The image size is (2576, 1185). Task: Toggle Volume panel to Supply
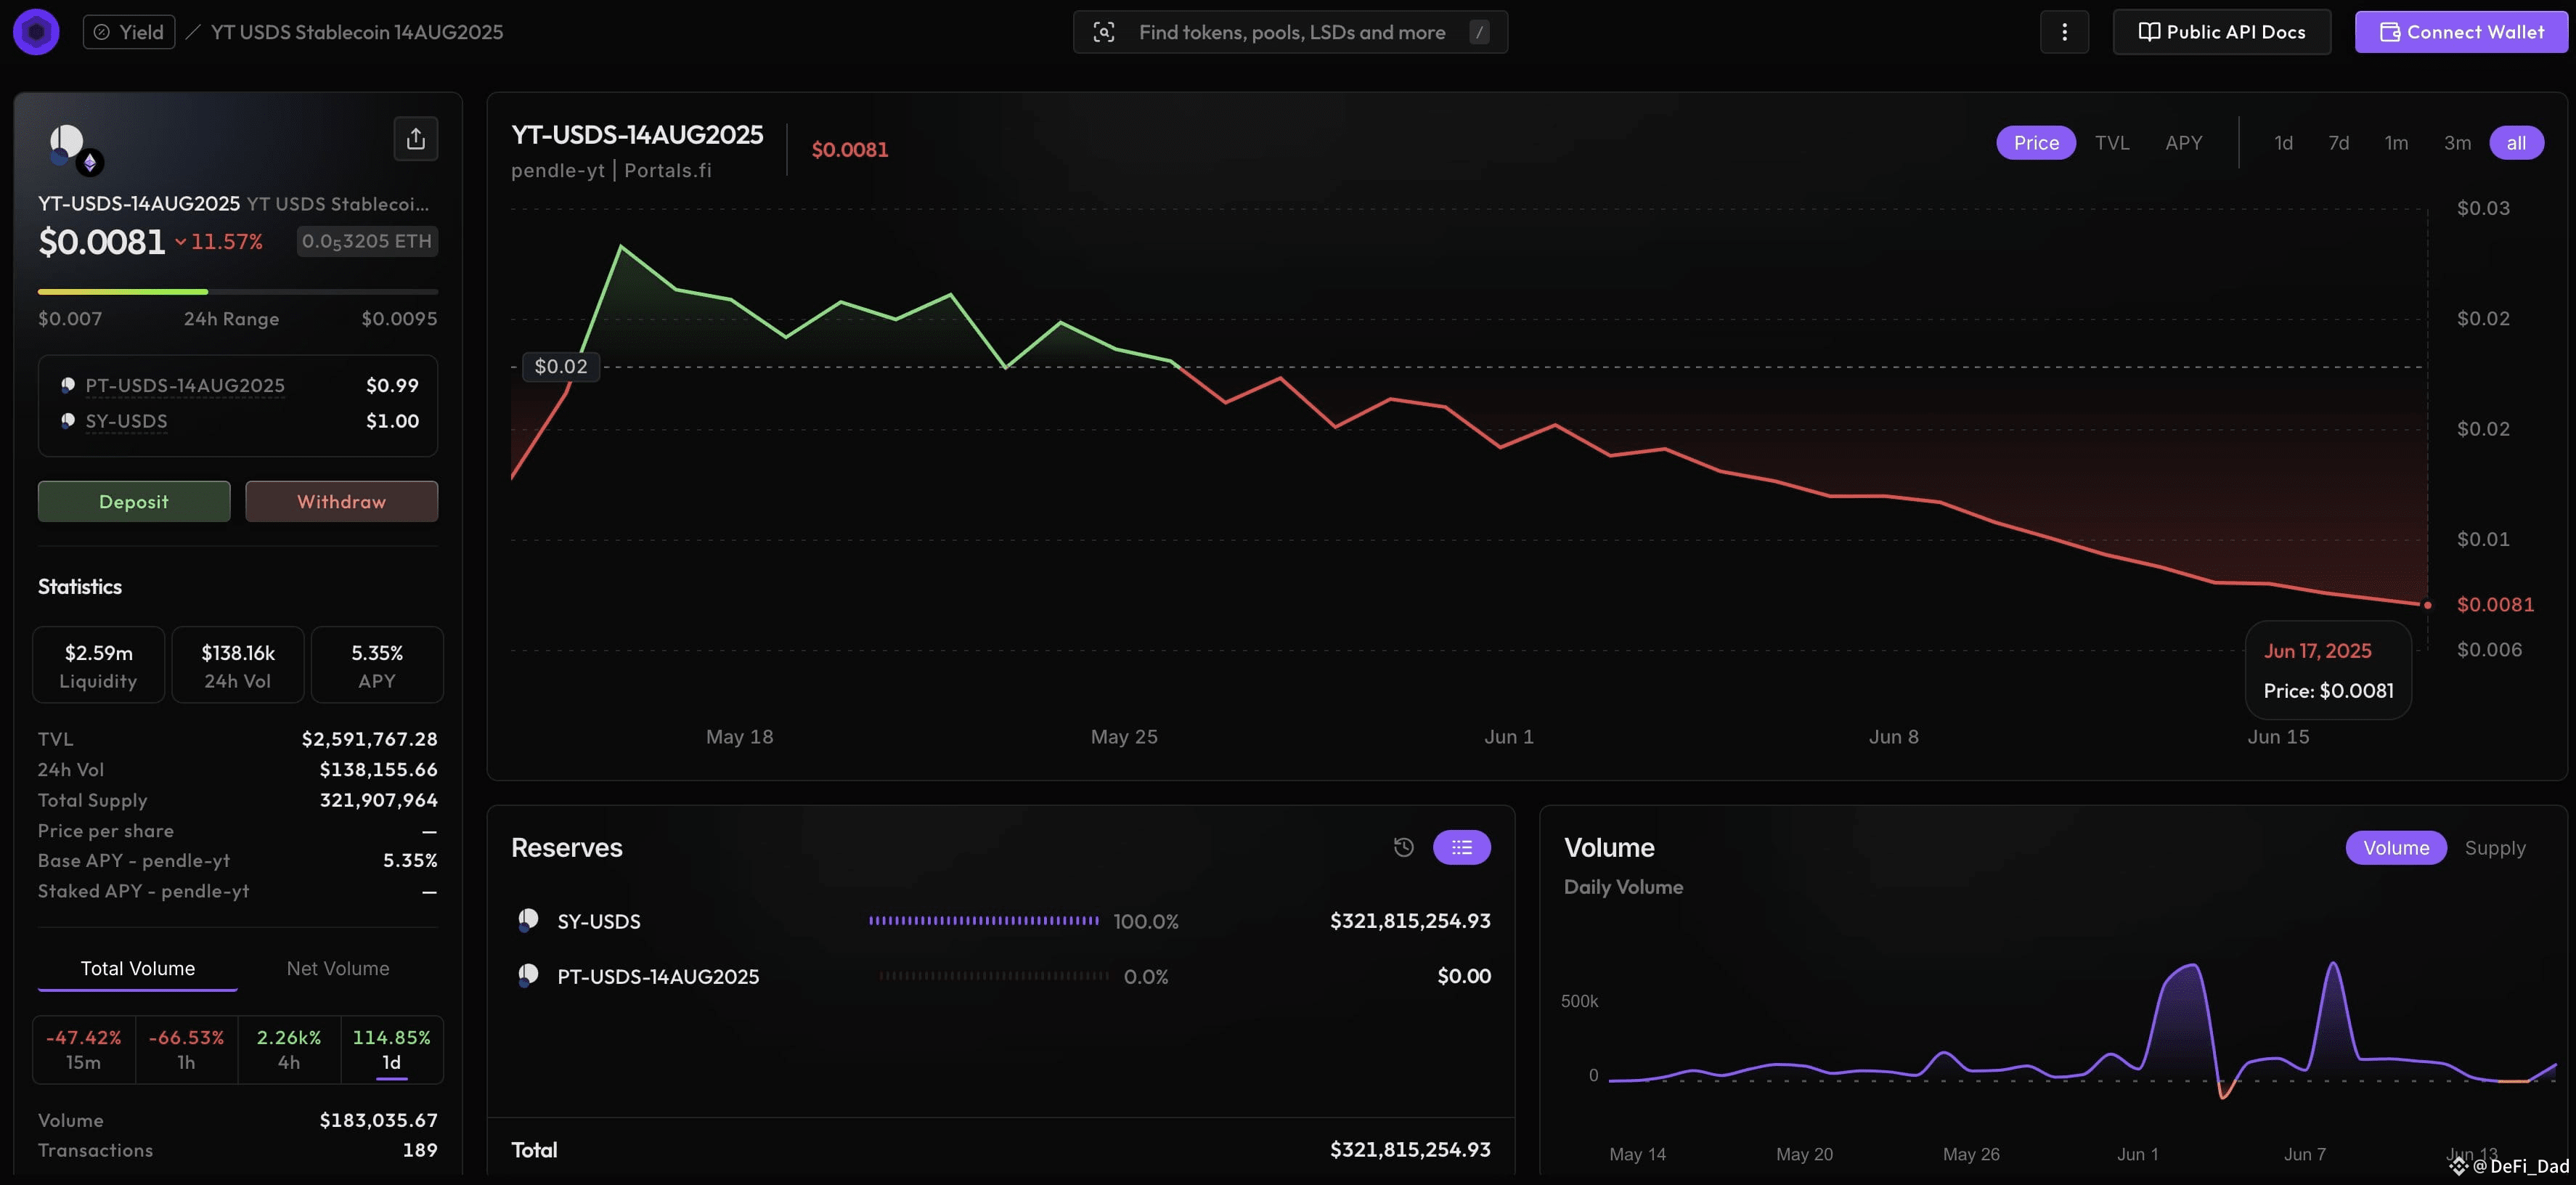click(2495, 847)
